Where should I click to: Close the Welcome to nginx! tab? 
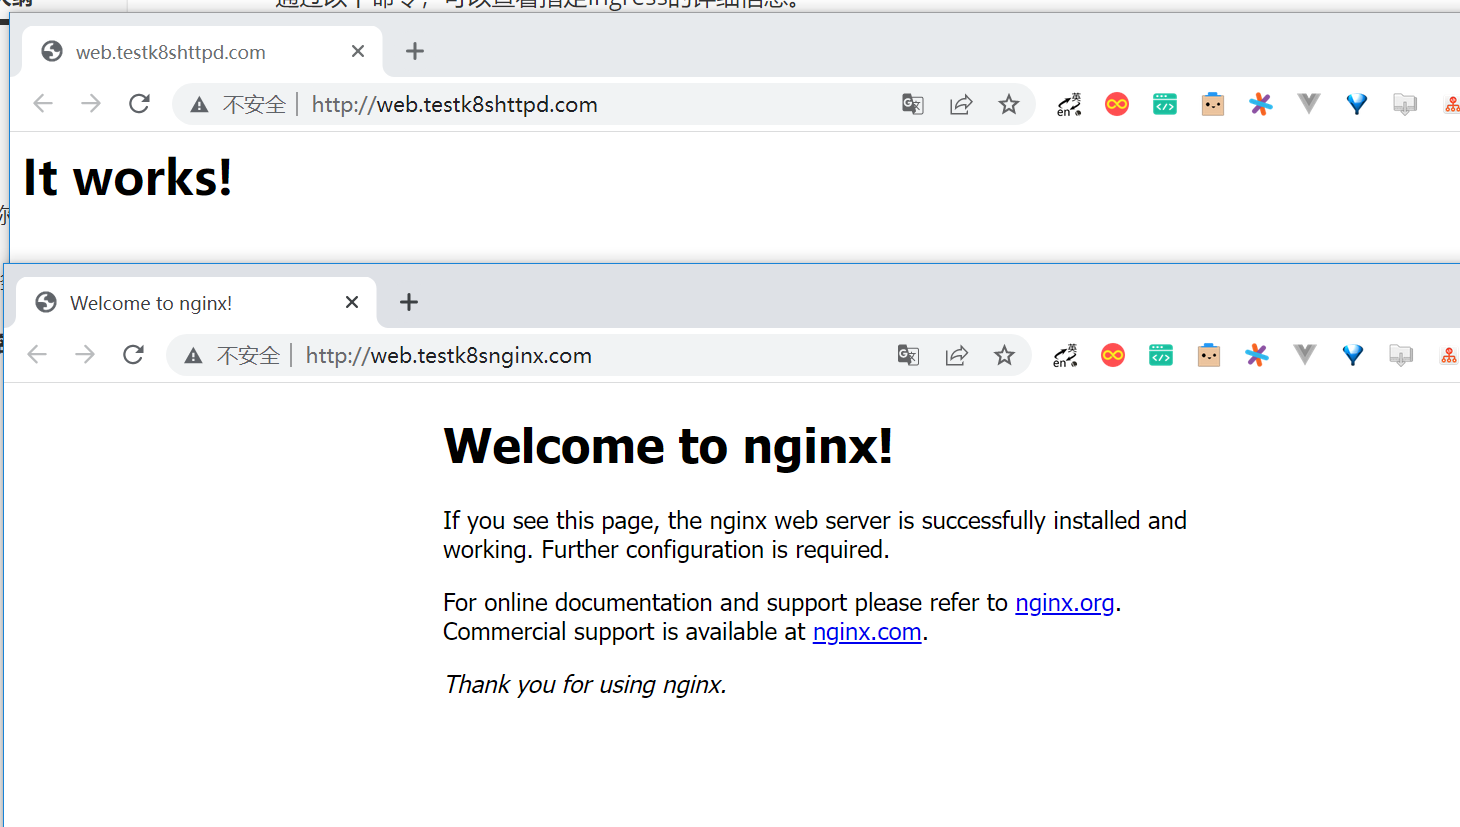pos(352,302)
